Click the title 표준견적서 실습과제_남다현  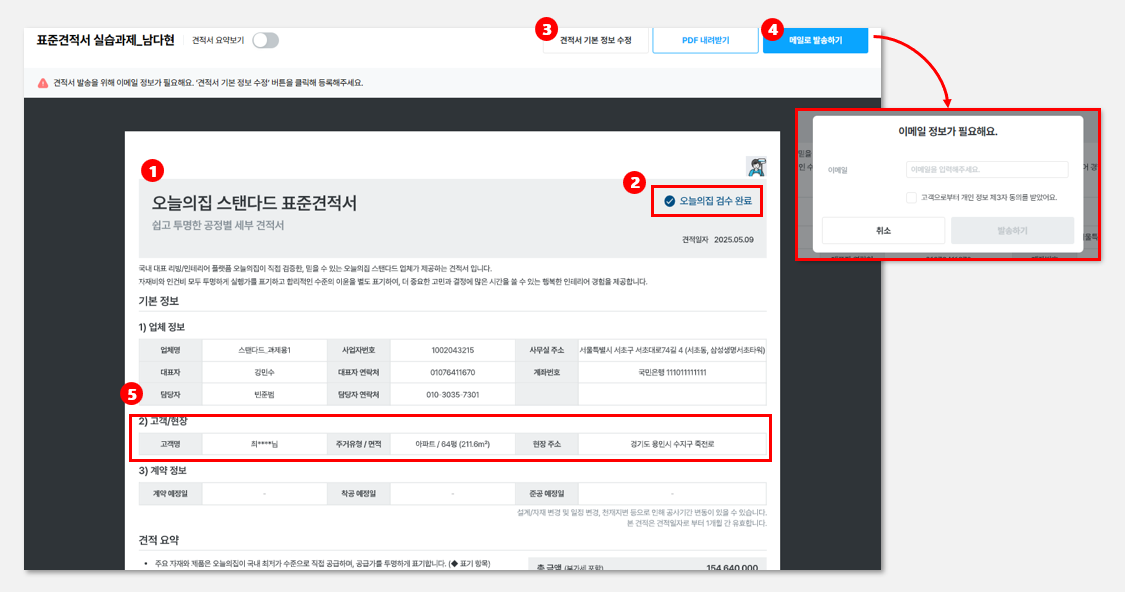[x=105, y=40]
